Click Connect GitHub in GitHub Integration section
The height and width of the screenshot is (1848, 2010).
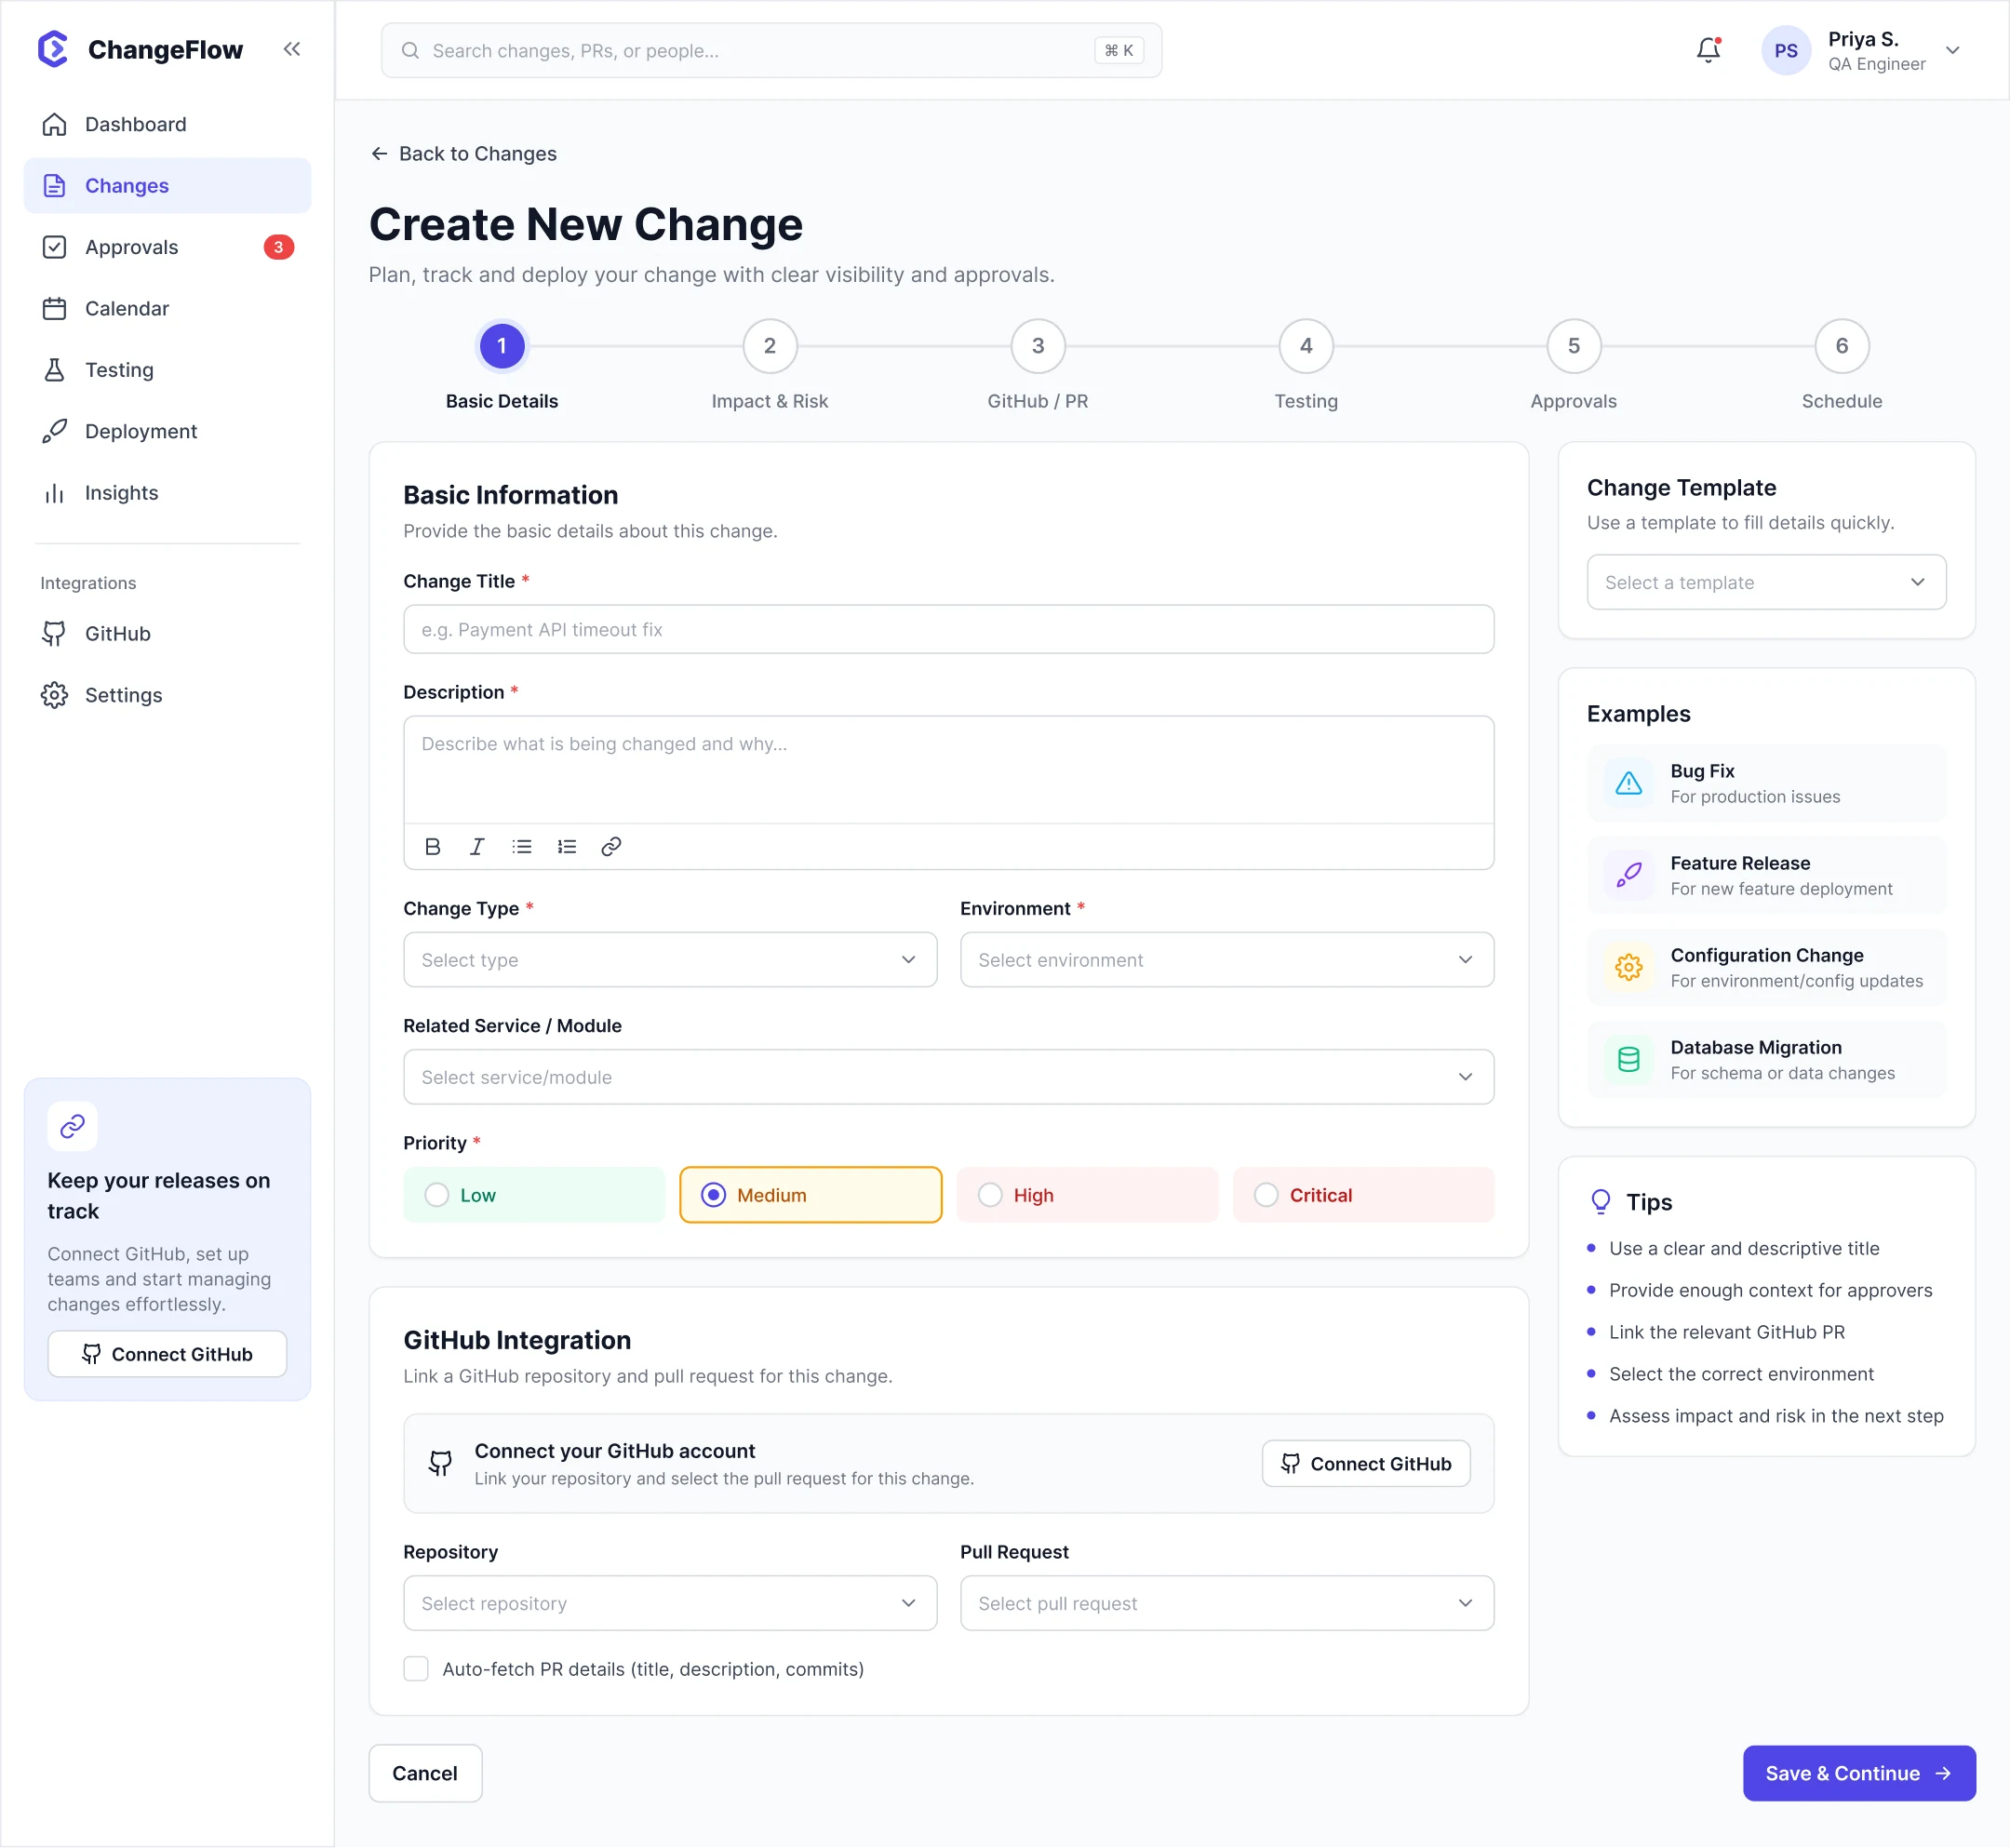[1366, 1464]
